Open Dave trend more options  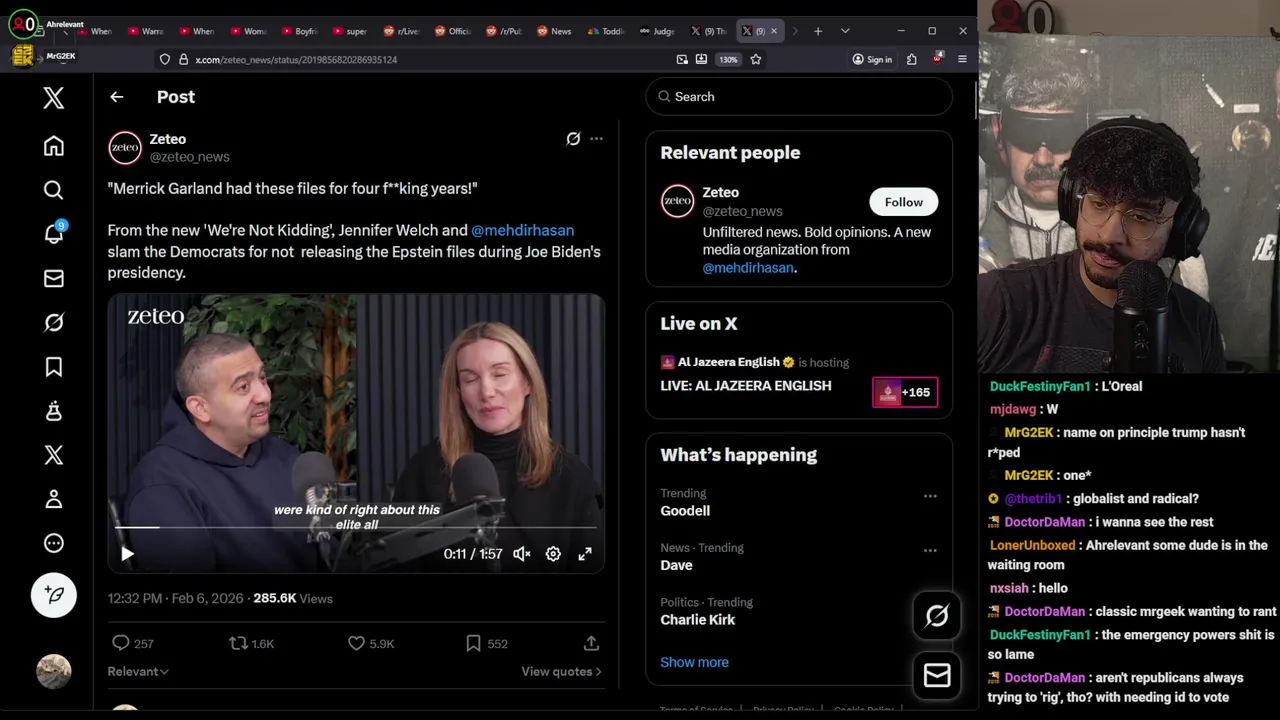(930, 550)
